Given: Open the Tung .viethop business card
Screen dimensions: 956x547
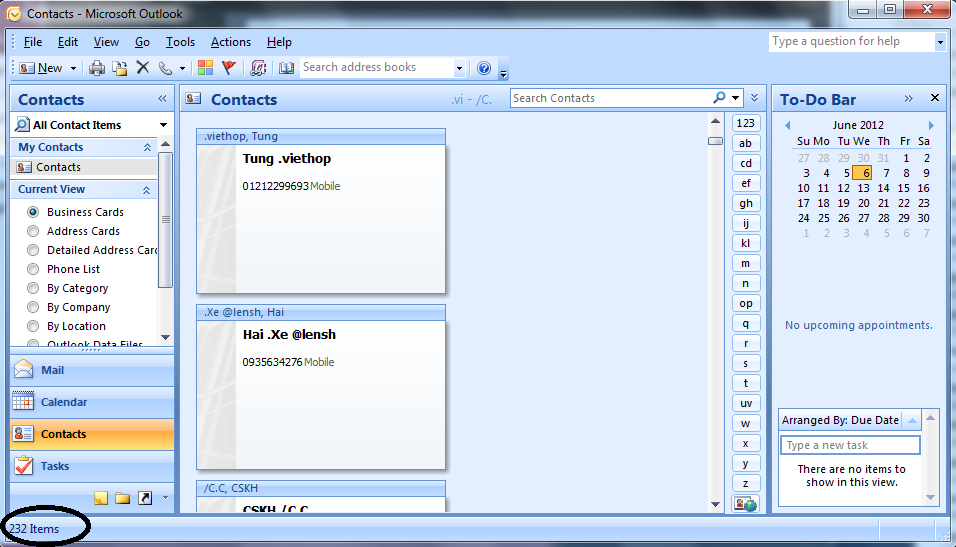Looking at the screenshot, I should (x=321, y=211).
